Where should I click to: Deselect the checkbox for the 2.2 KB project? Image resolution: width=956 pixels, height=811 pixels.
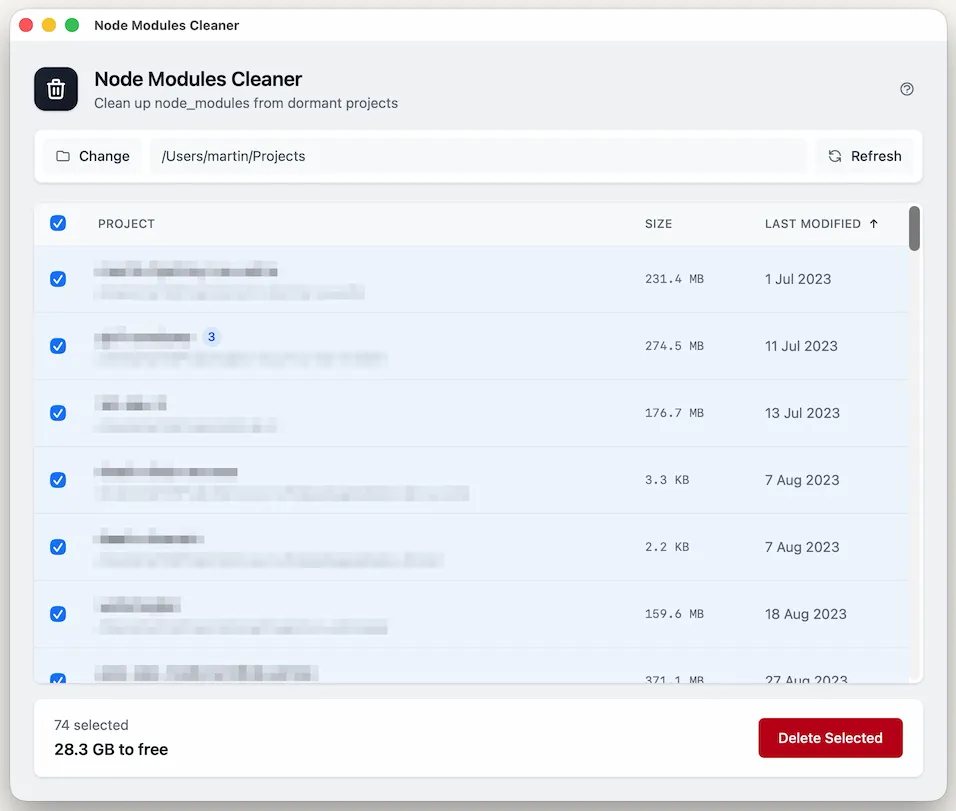pos(58,547)
